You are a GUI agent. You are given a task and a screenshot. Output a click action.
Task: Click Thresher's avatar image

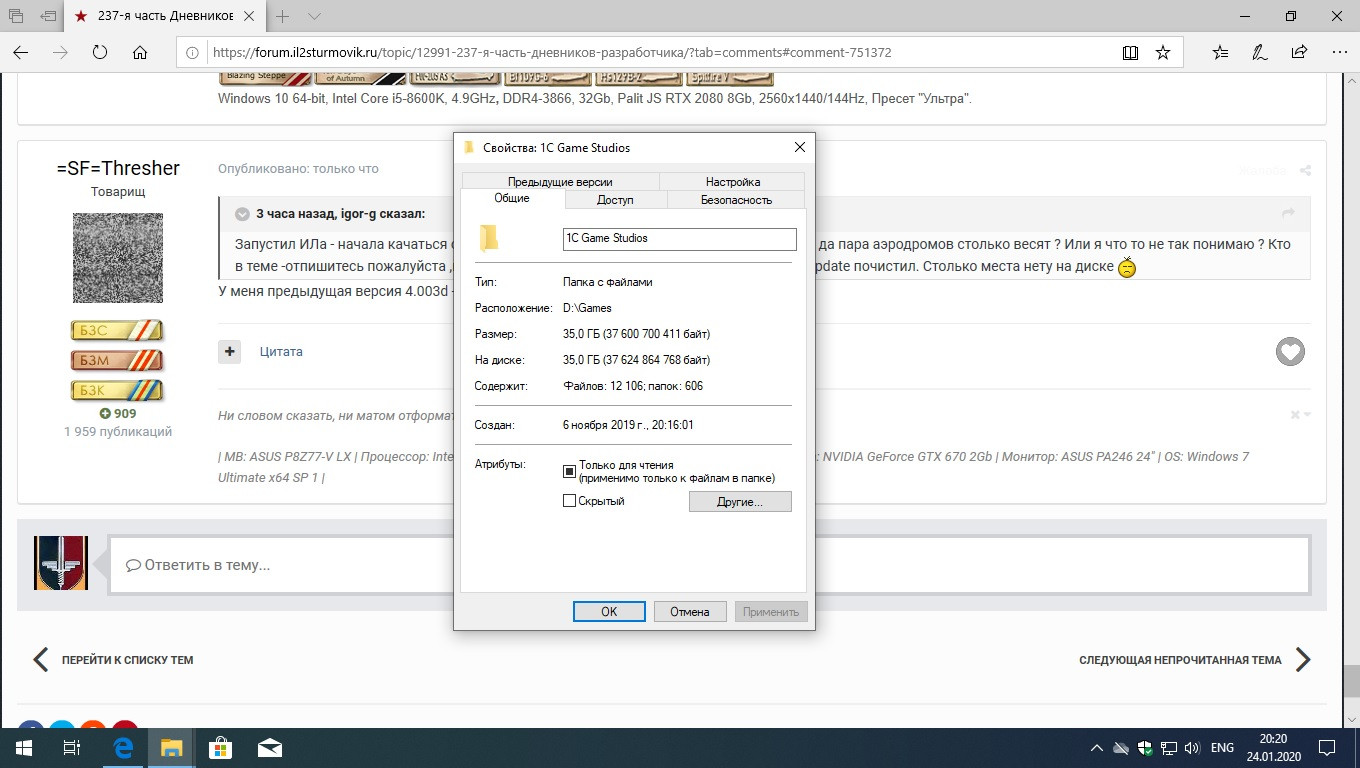pyautogui.click(x=118, y=258)
